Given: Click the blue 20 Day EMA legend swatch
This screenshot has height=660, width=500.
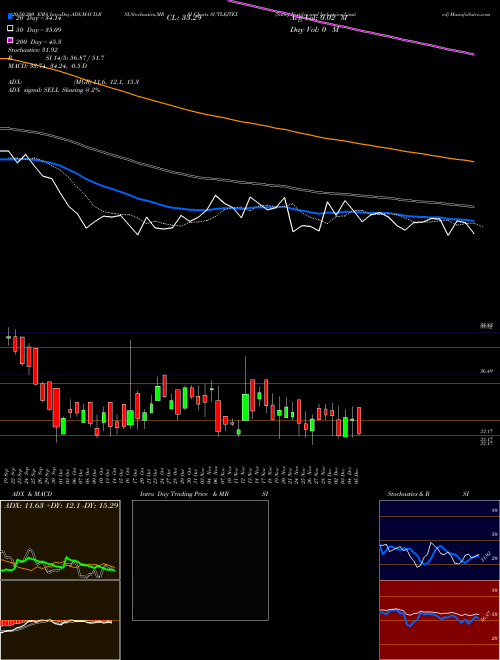Looking at the screenshot, I should click(10, 17).
